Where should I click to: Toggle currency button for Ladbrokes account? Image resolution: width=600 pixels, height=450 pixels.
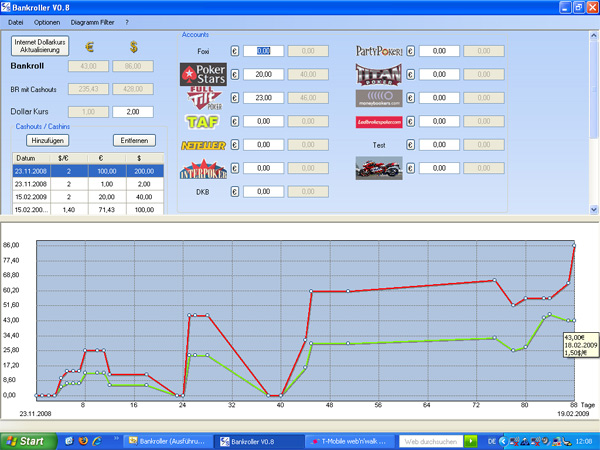(x=411, y=121)
